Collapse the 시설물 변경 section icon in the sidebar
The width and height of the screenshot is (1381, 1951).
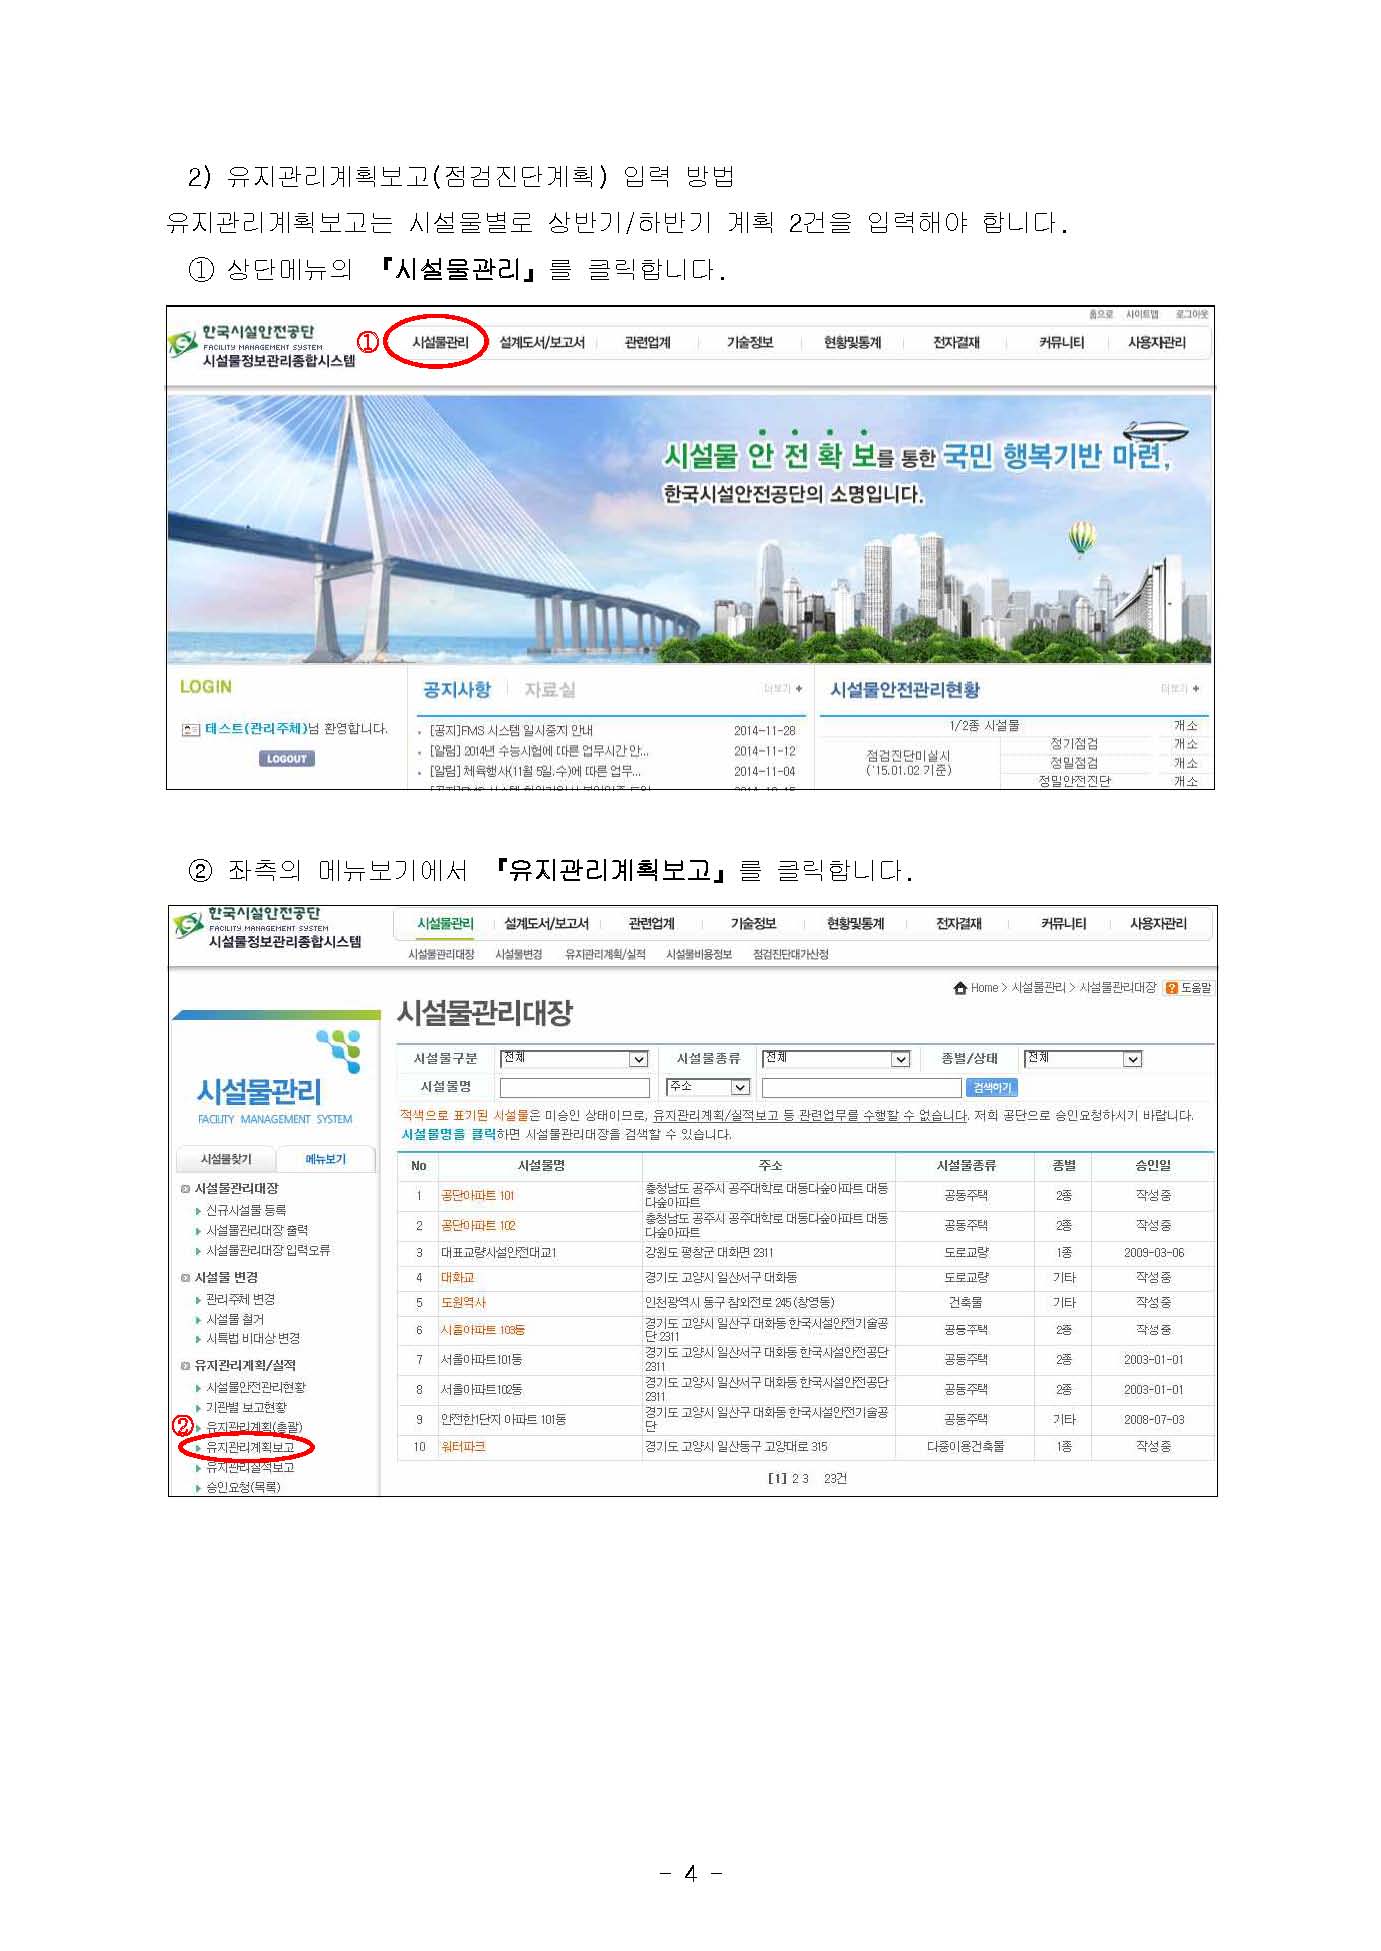[x=185, y=1278]
